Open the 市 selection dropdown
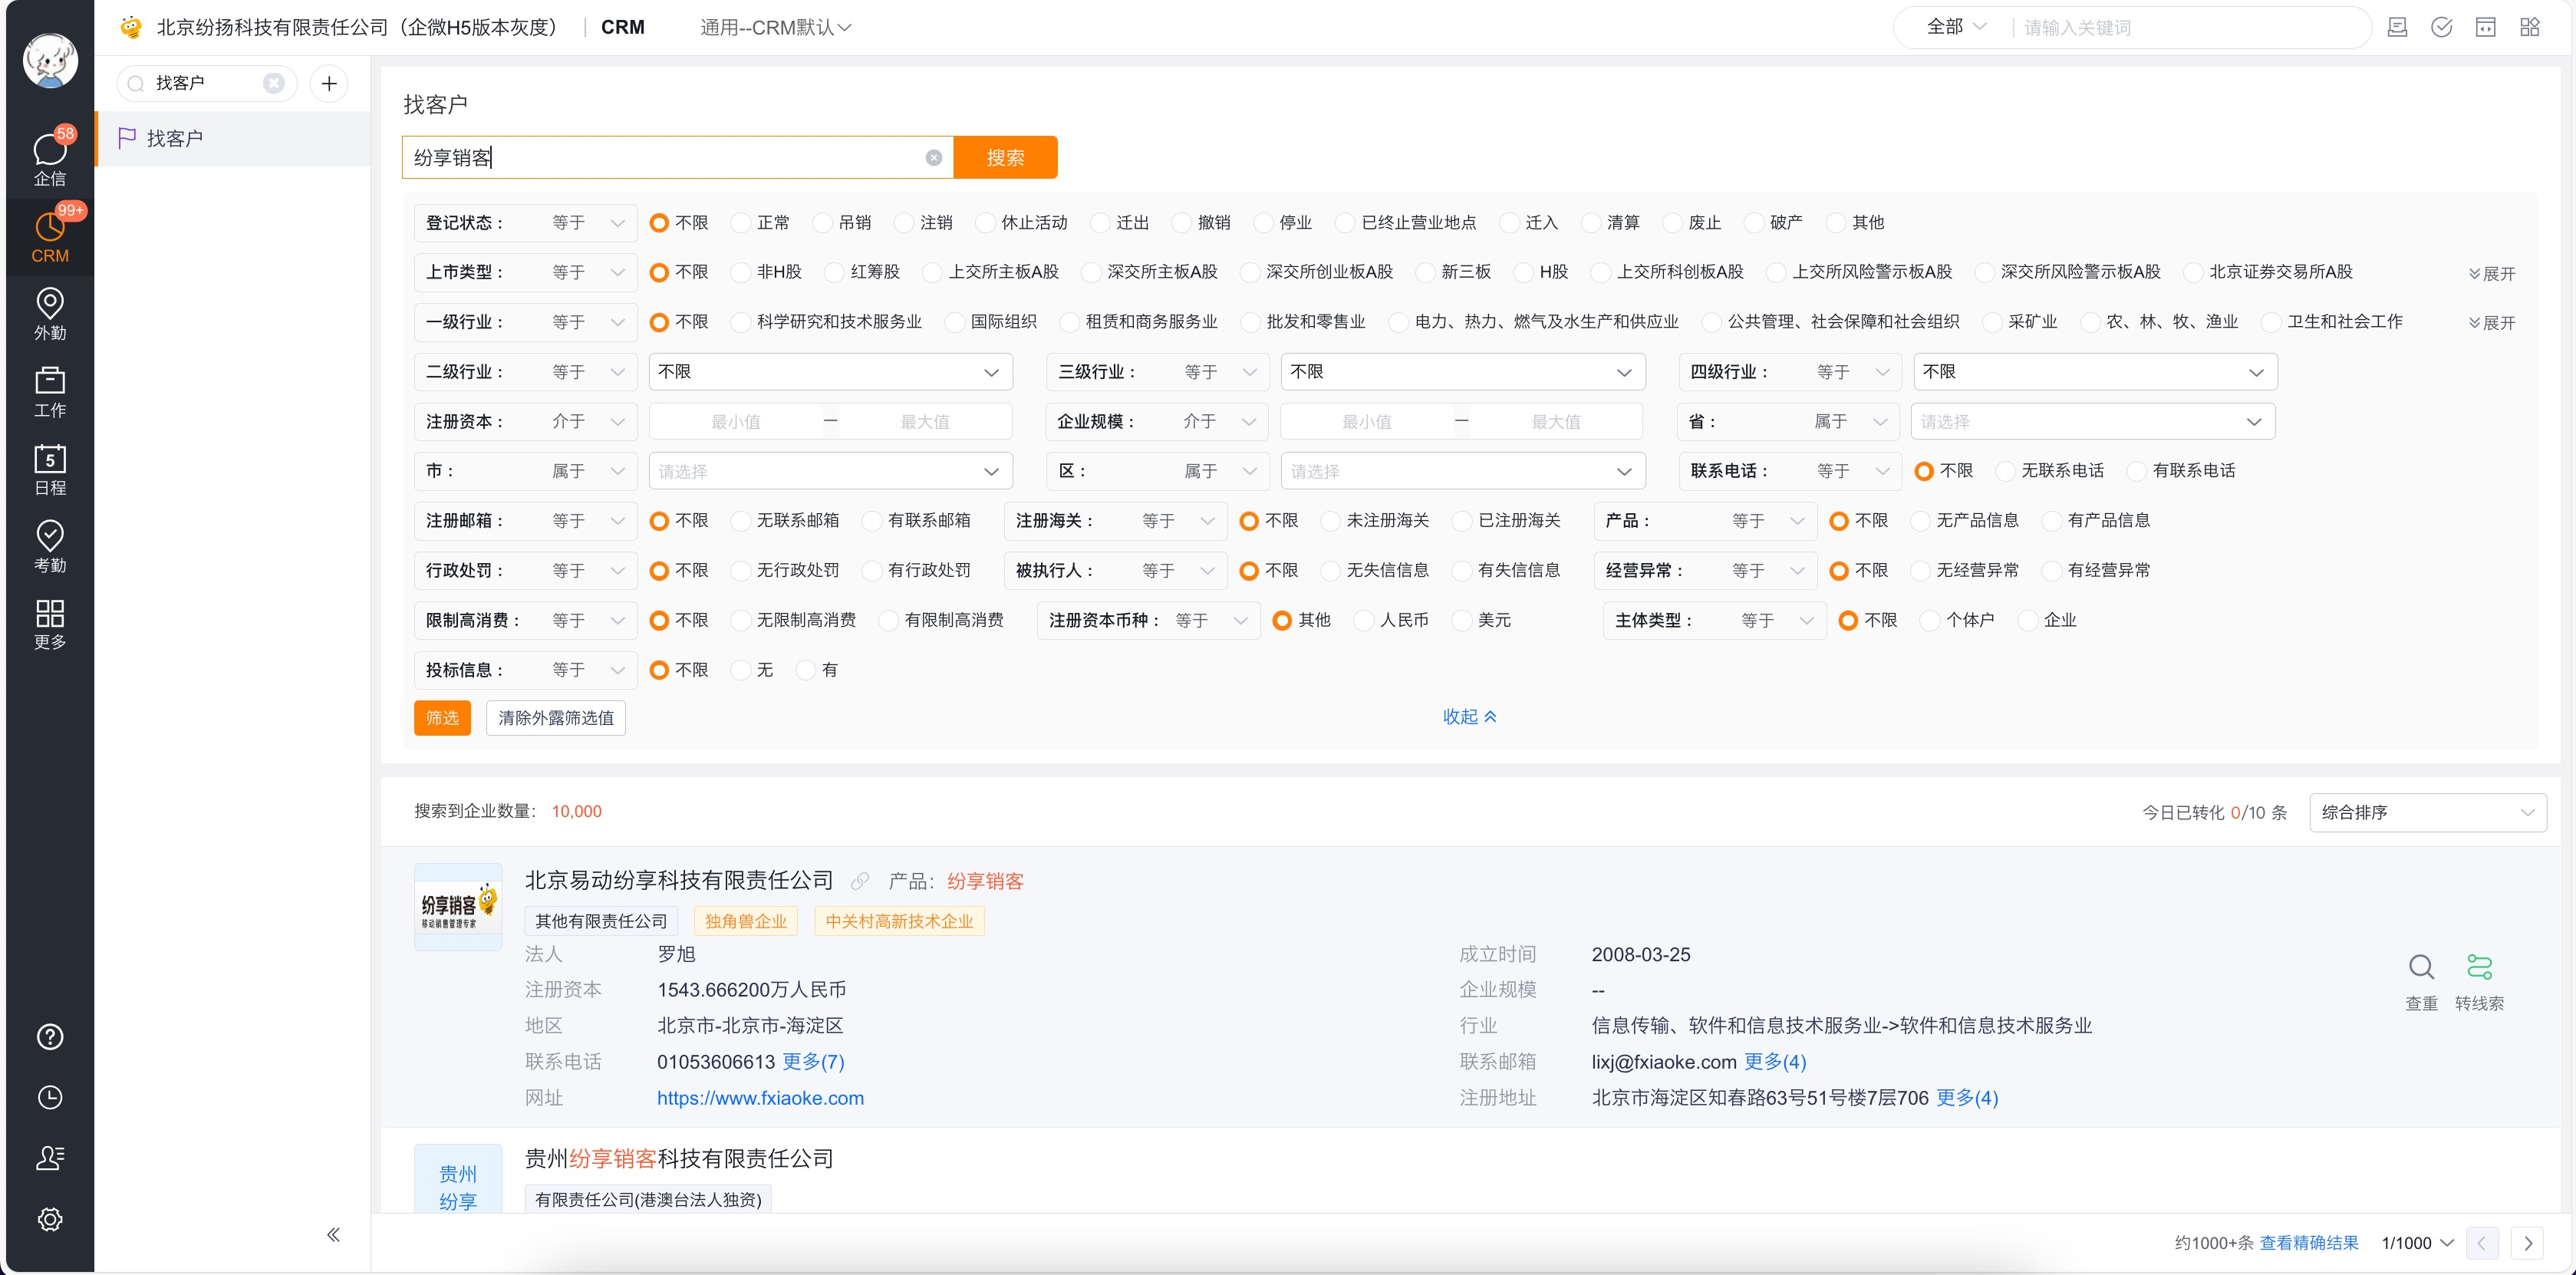The image size is (2576, 1275). (830, 471)
